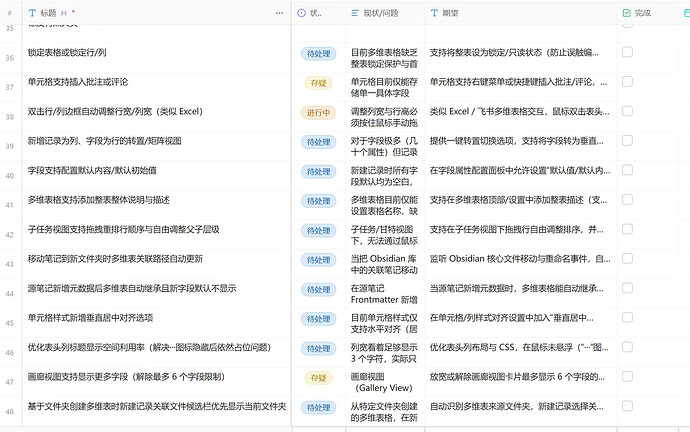The height and width of the screenshot is (432, 690).
Task: Click title "双击行/列边框自动调整行宽/列宽 (类似 Excel)"
Action: (115, 111)
